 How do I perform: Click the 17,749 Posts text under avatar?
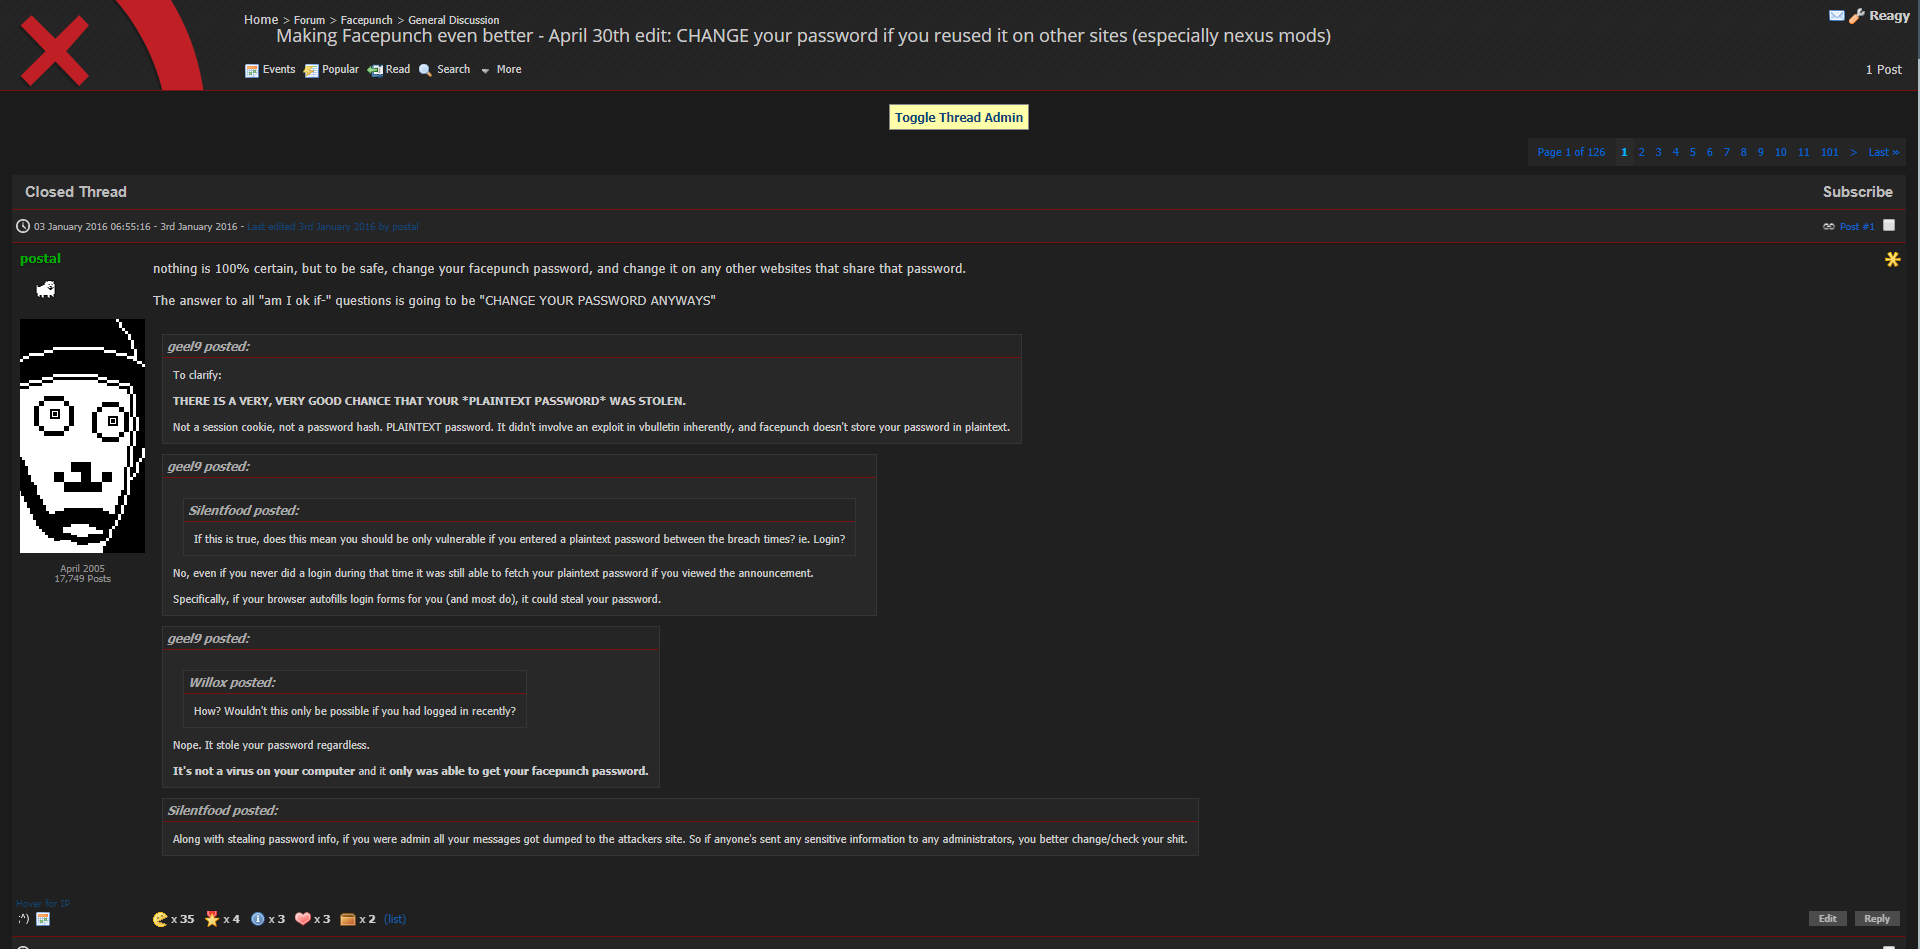click(82, 579)
